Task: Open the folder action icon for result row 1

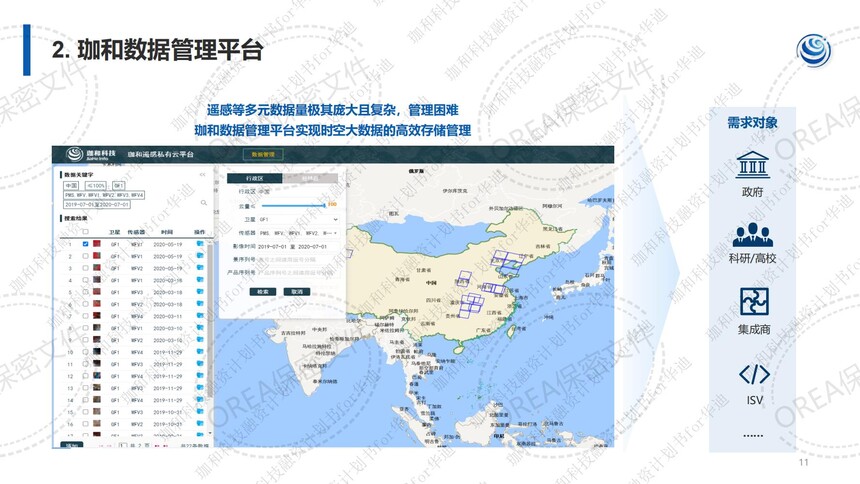Action: click(200, 244)
